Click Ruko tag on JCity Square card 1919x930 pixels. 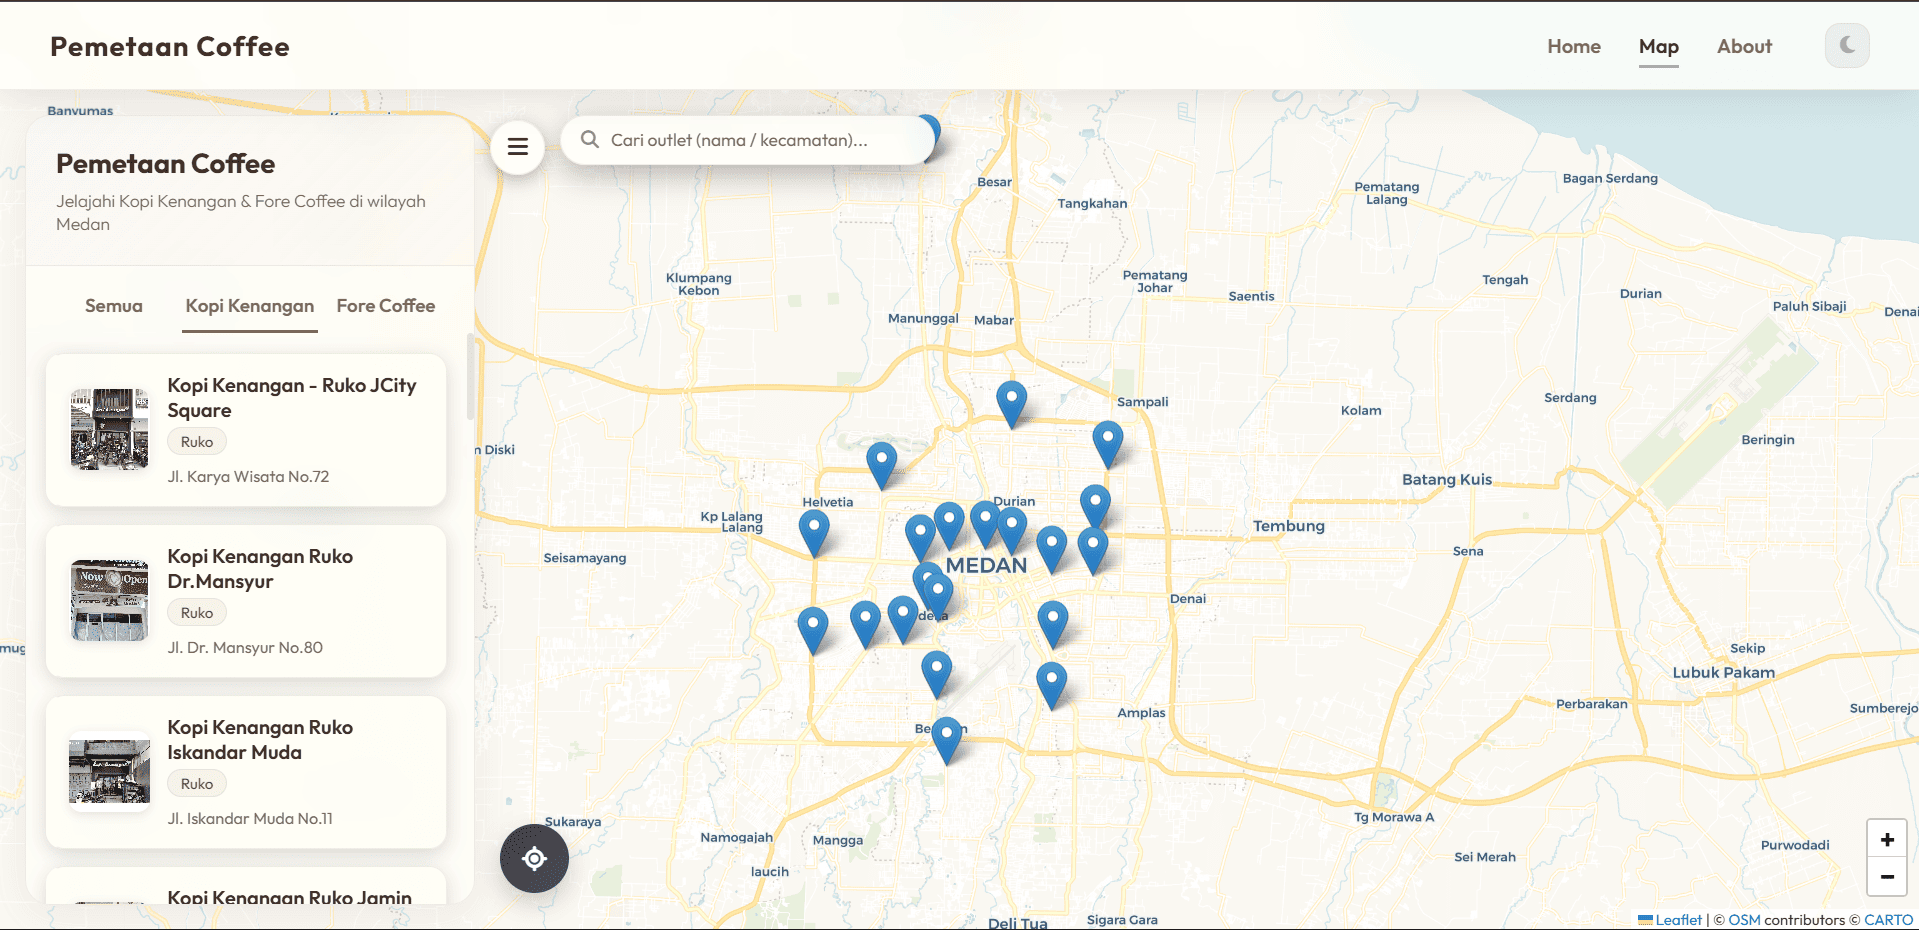click(197, 442)
